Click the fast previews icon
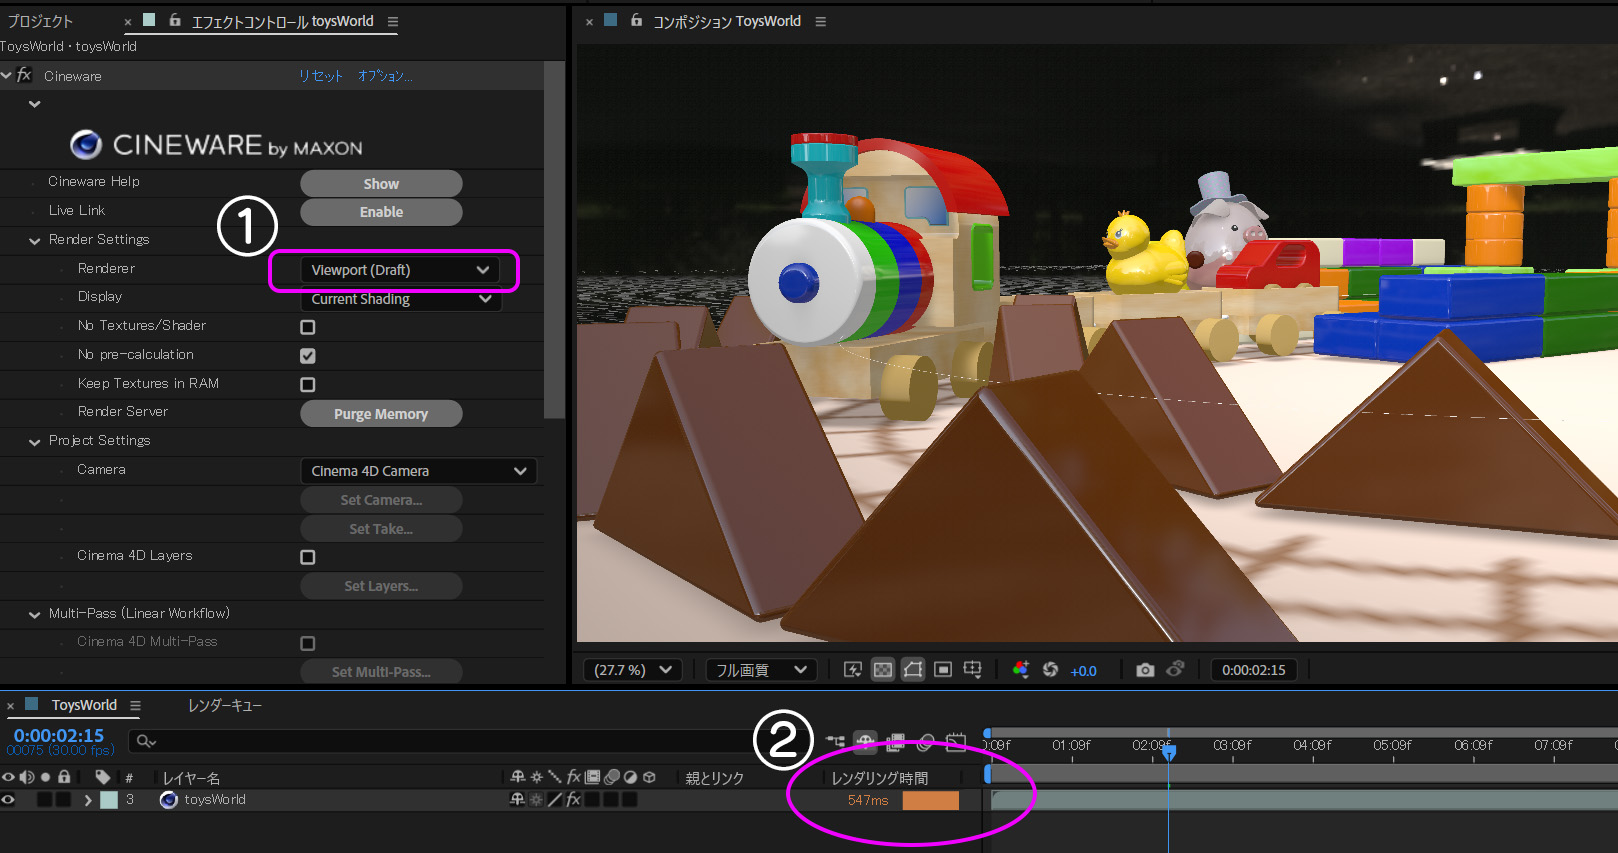 click(x=853, y=670)
